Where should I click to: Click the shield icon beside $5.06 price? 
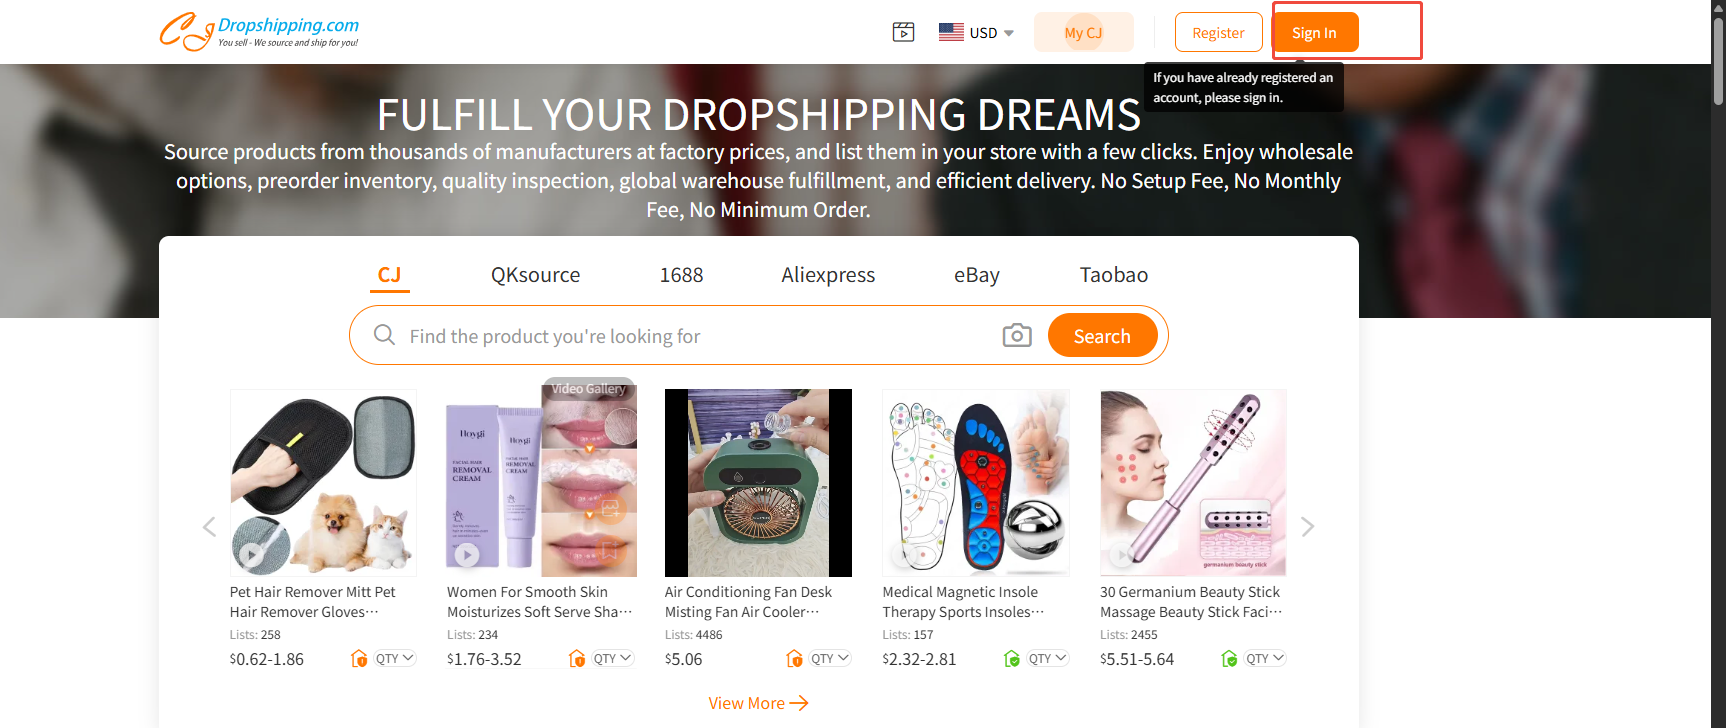[794, 658]
